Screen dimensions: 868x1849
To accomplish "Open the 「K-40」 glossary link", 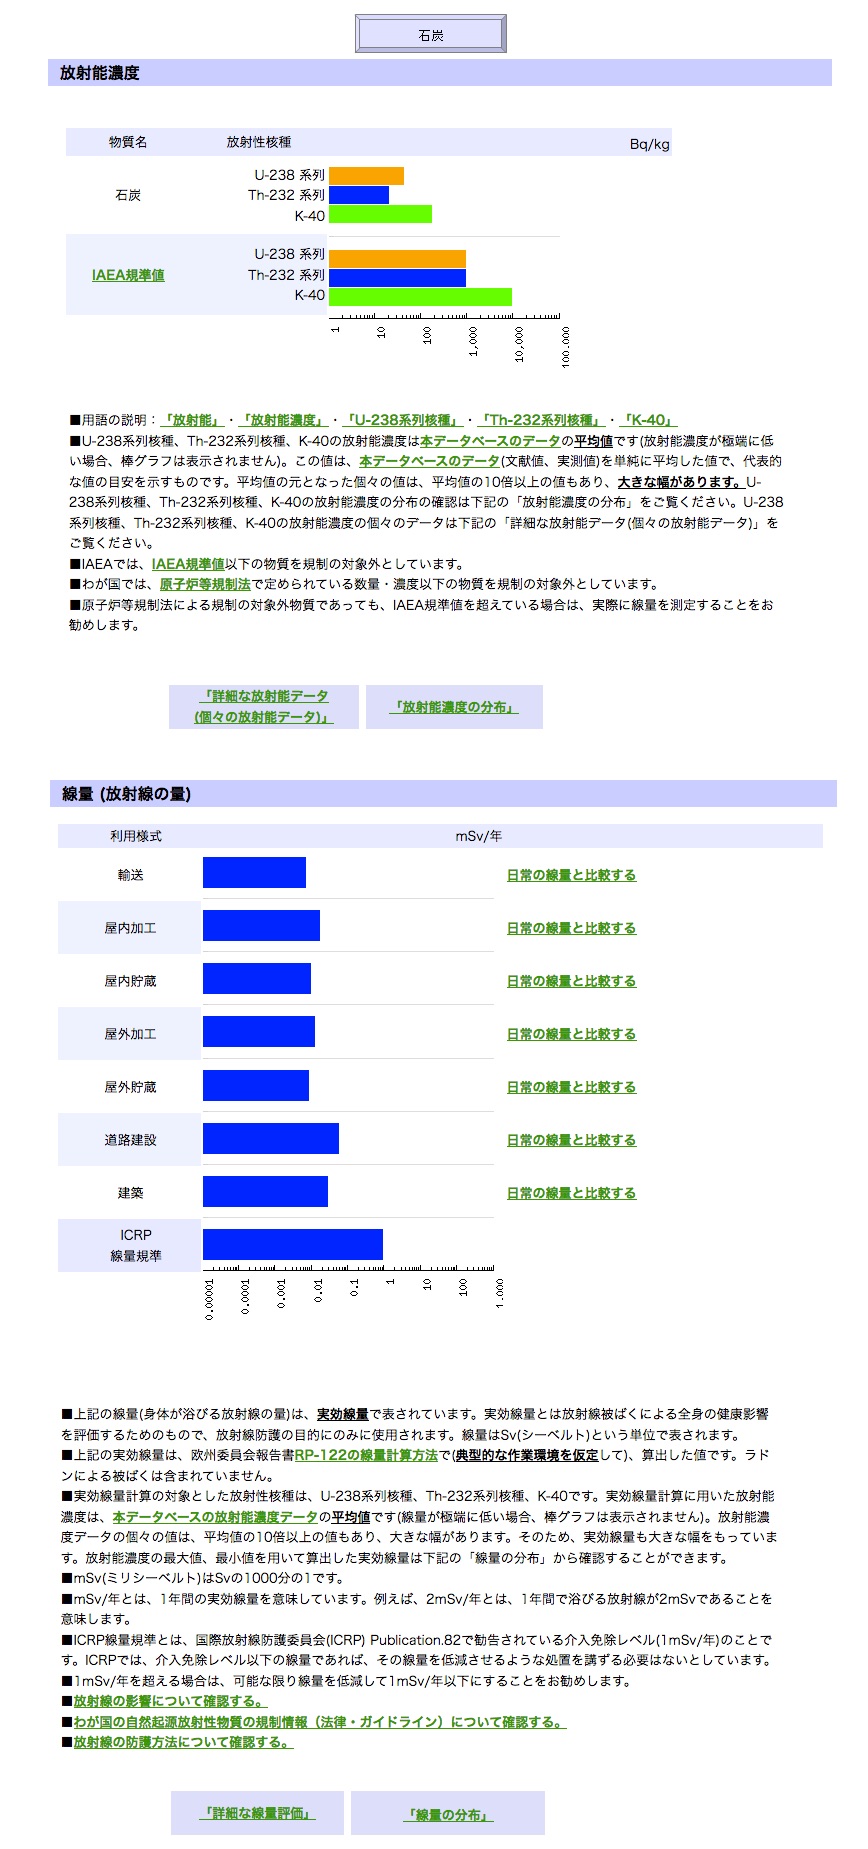I will [648, 420].
